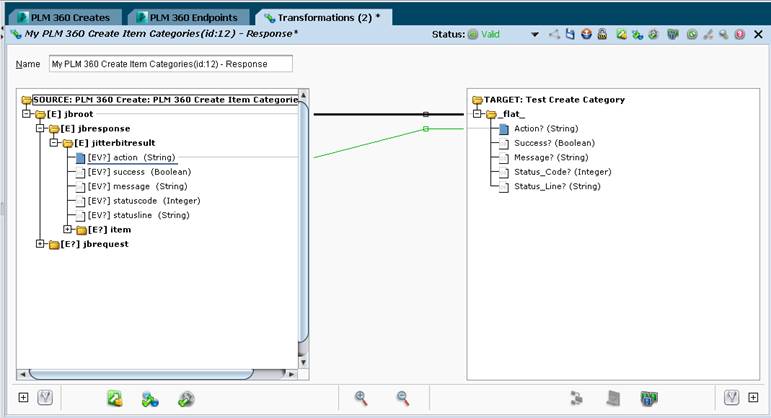Collapse the jbroot node

pos(26,114)
